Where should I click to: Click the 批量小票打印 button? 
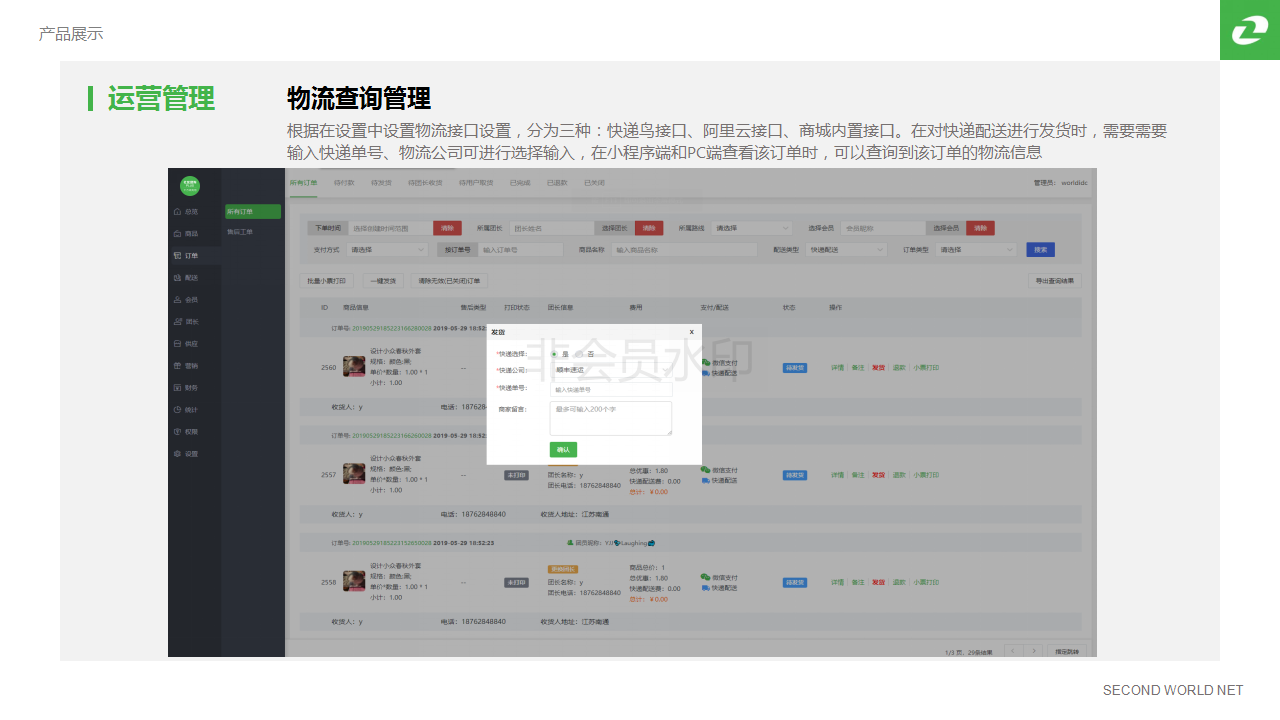[327, 282]
